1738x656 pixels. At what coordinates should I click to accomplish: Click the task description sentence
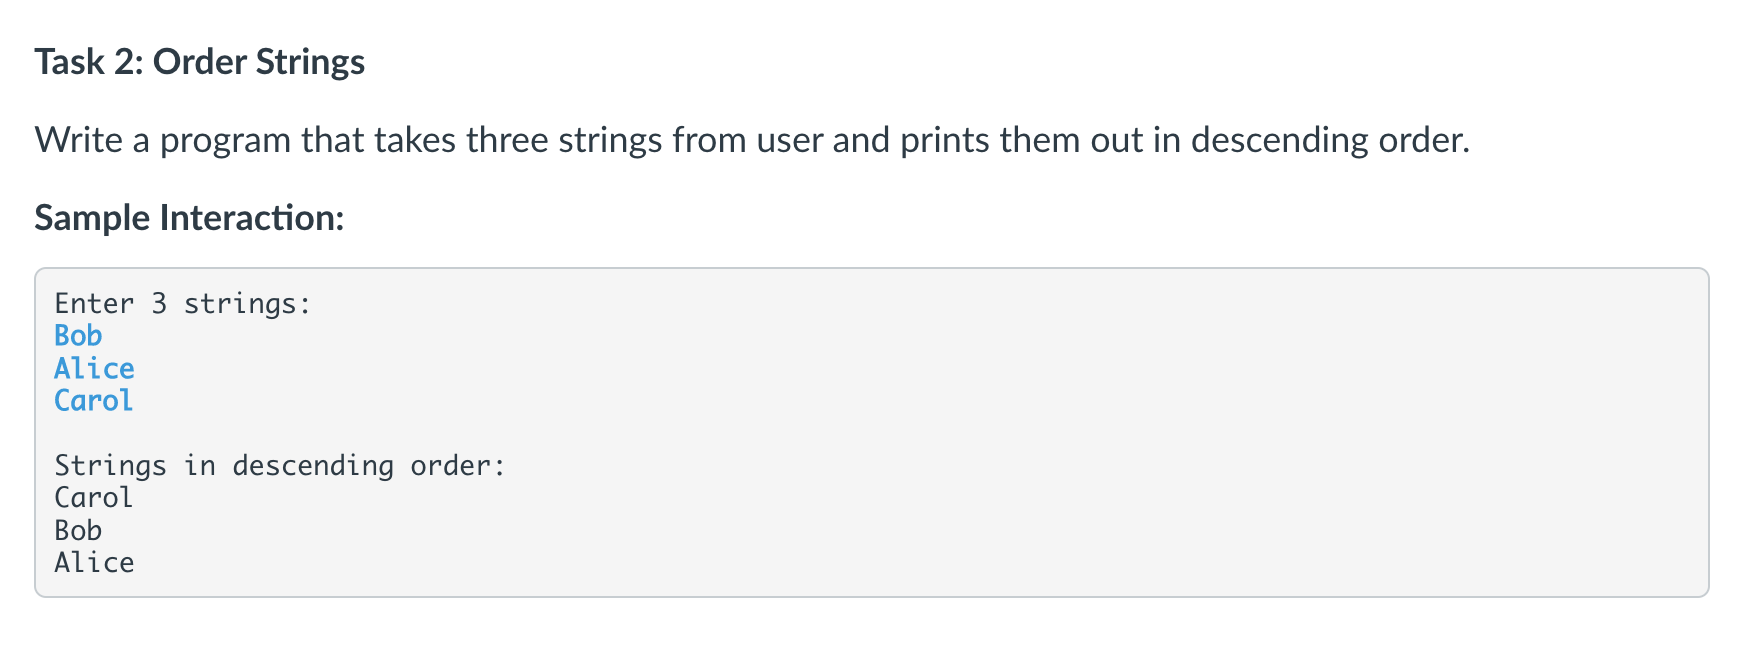click(x=752, y=140)
